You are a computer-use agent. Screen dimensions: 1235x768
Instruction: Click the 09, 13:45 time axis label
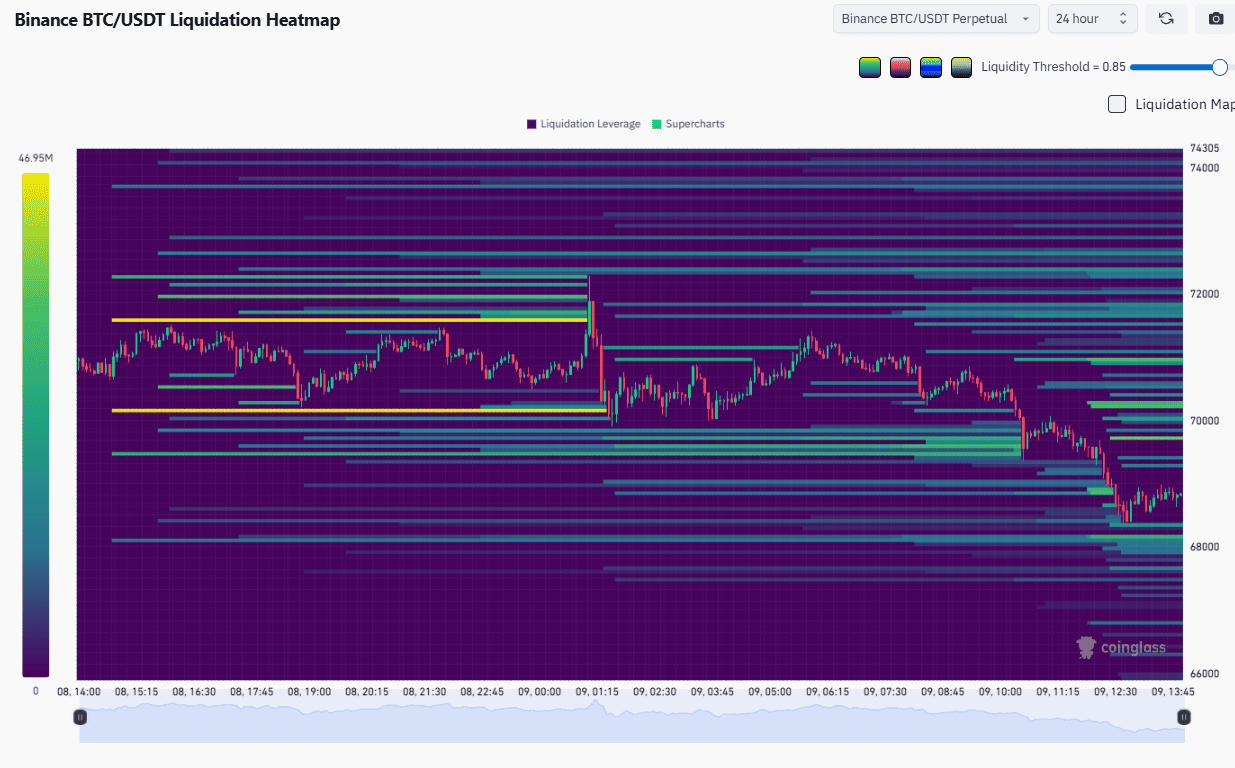[x=1173, y=691]
